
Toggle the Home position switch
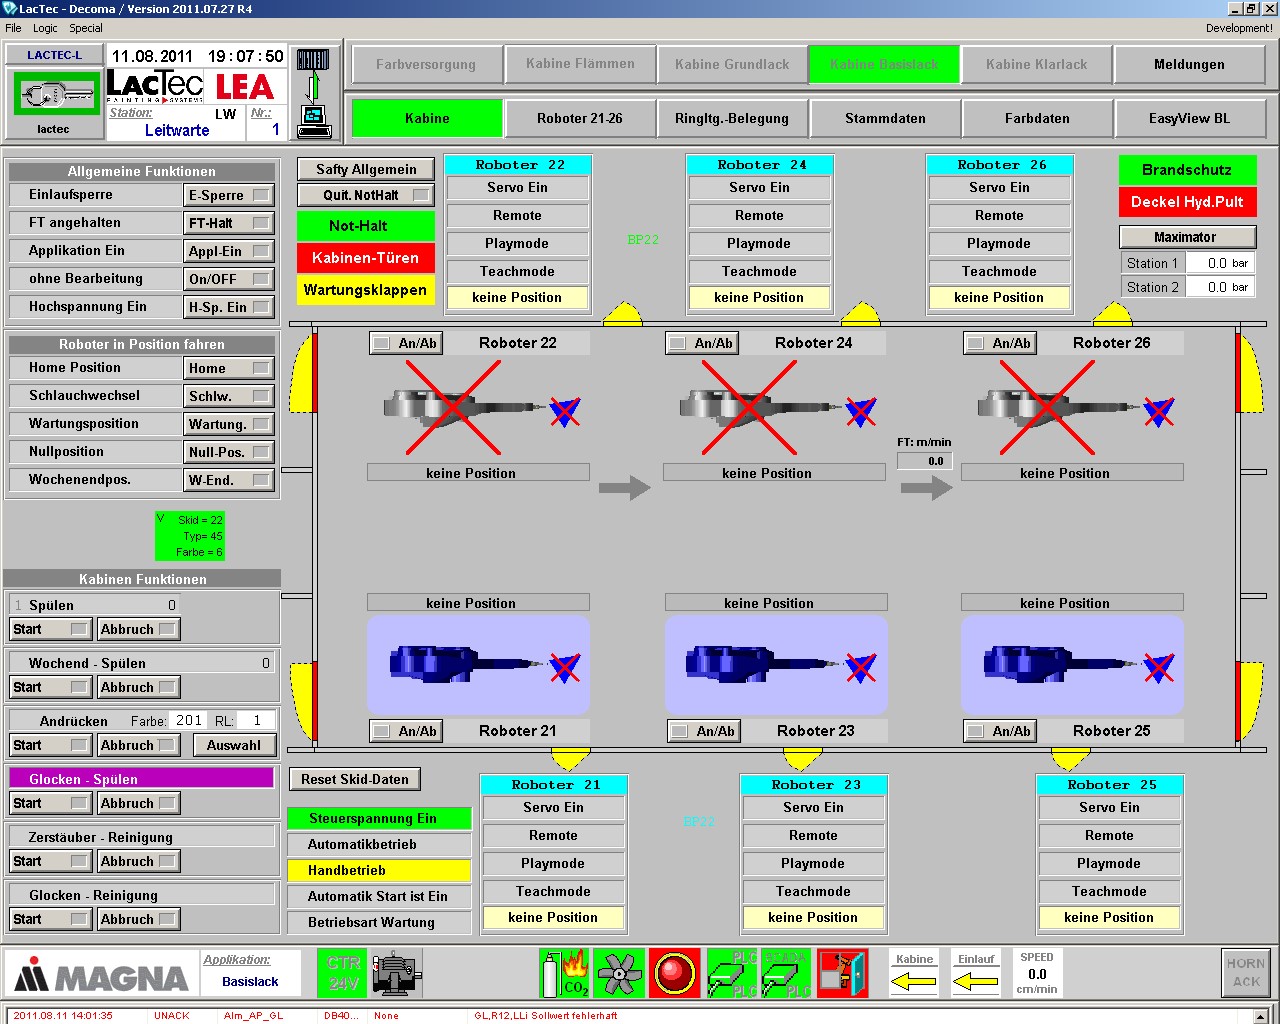point(260,368)
